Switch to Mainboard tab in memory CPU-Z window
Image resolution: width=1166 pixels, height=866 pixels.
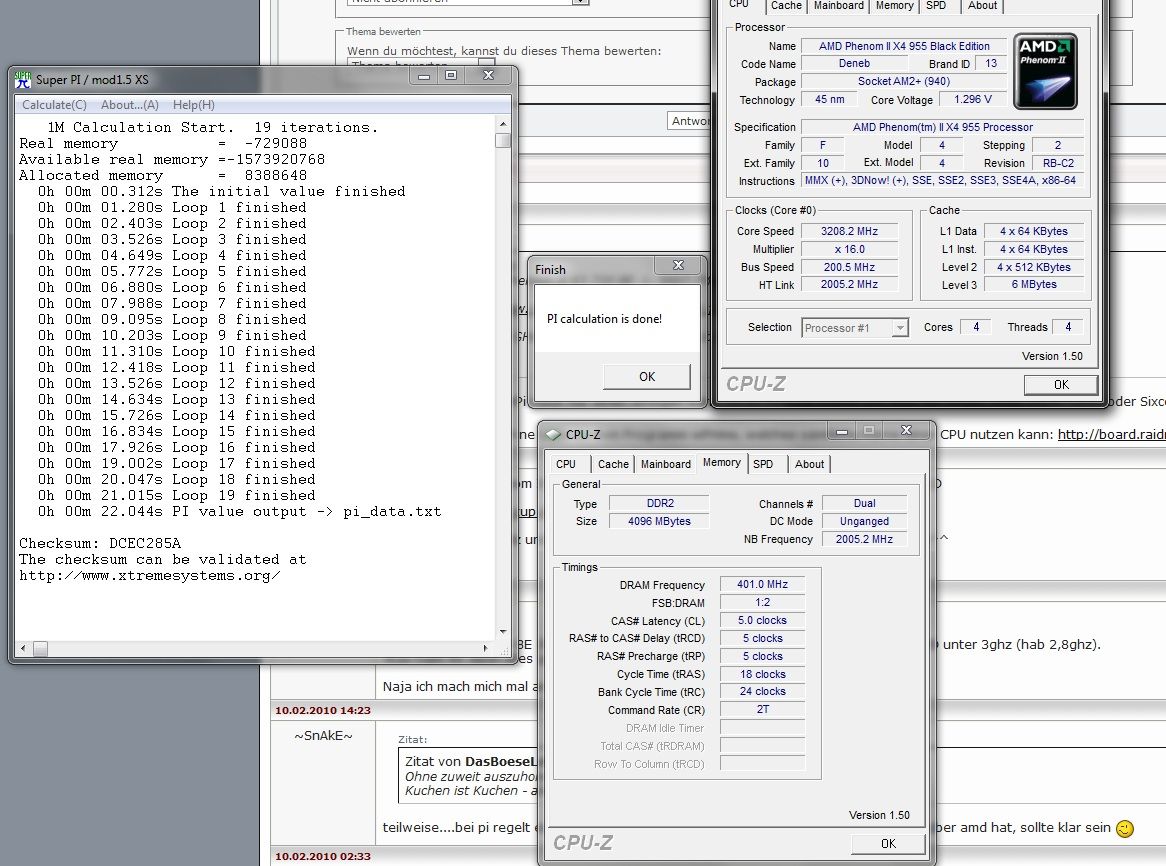point(666,464)
